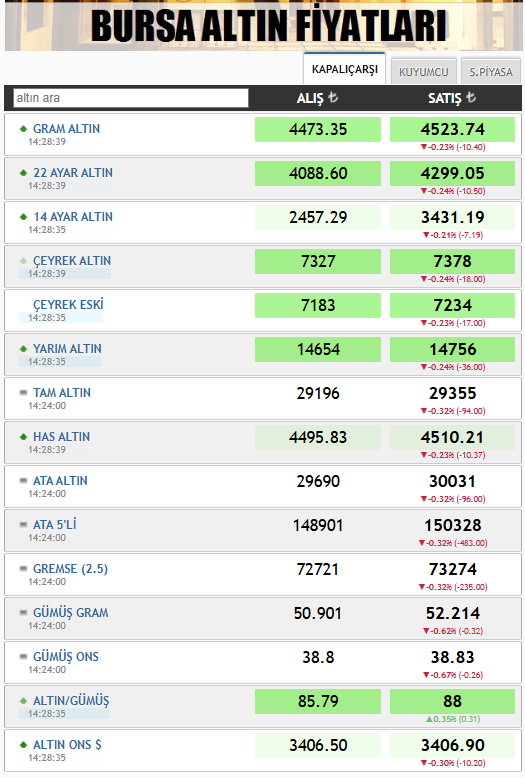Open the GREMSE (2.5) link
525x778 pixels.
70,569
